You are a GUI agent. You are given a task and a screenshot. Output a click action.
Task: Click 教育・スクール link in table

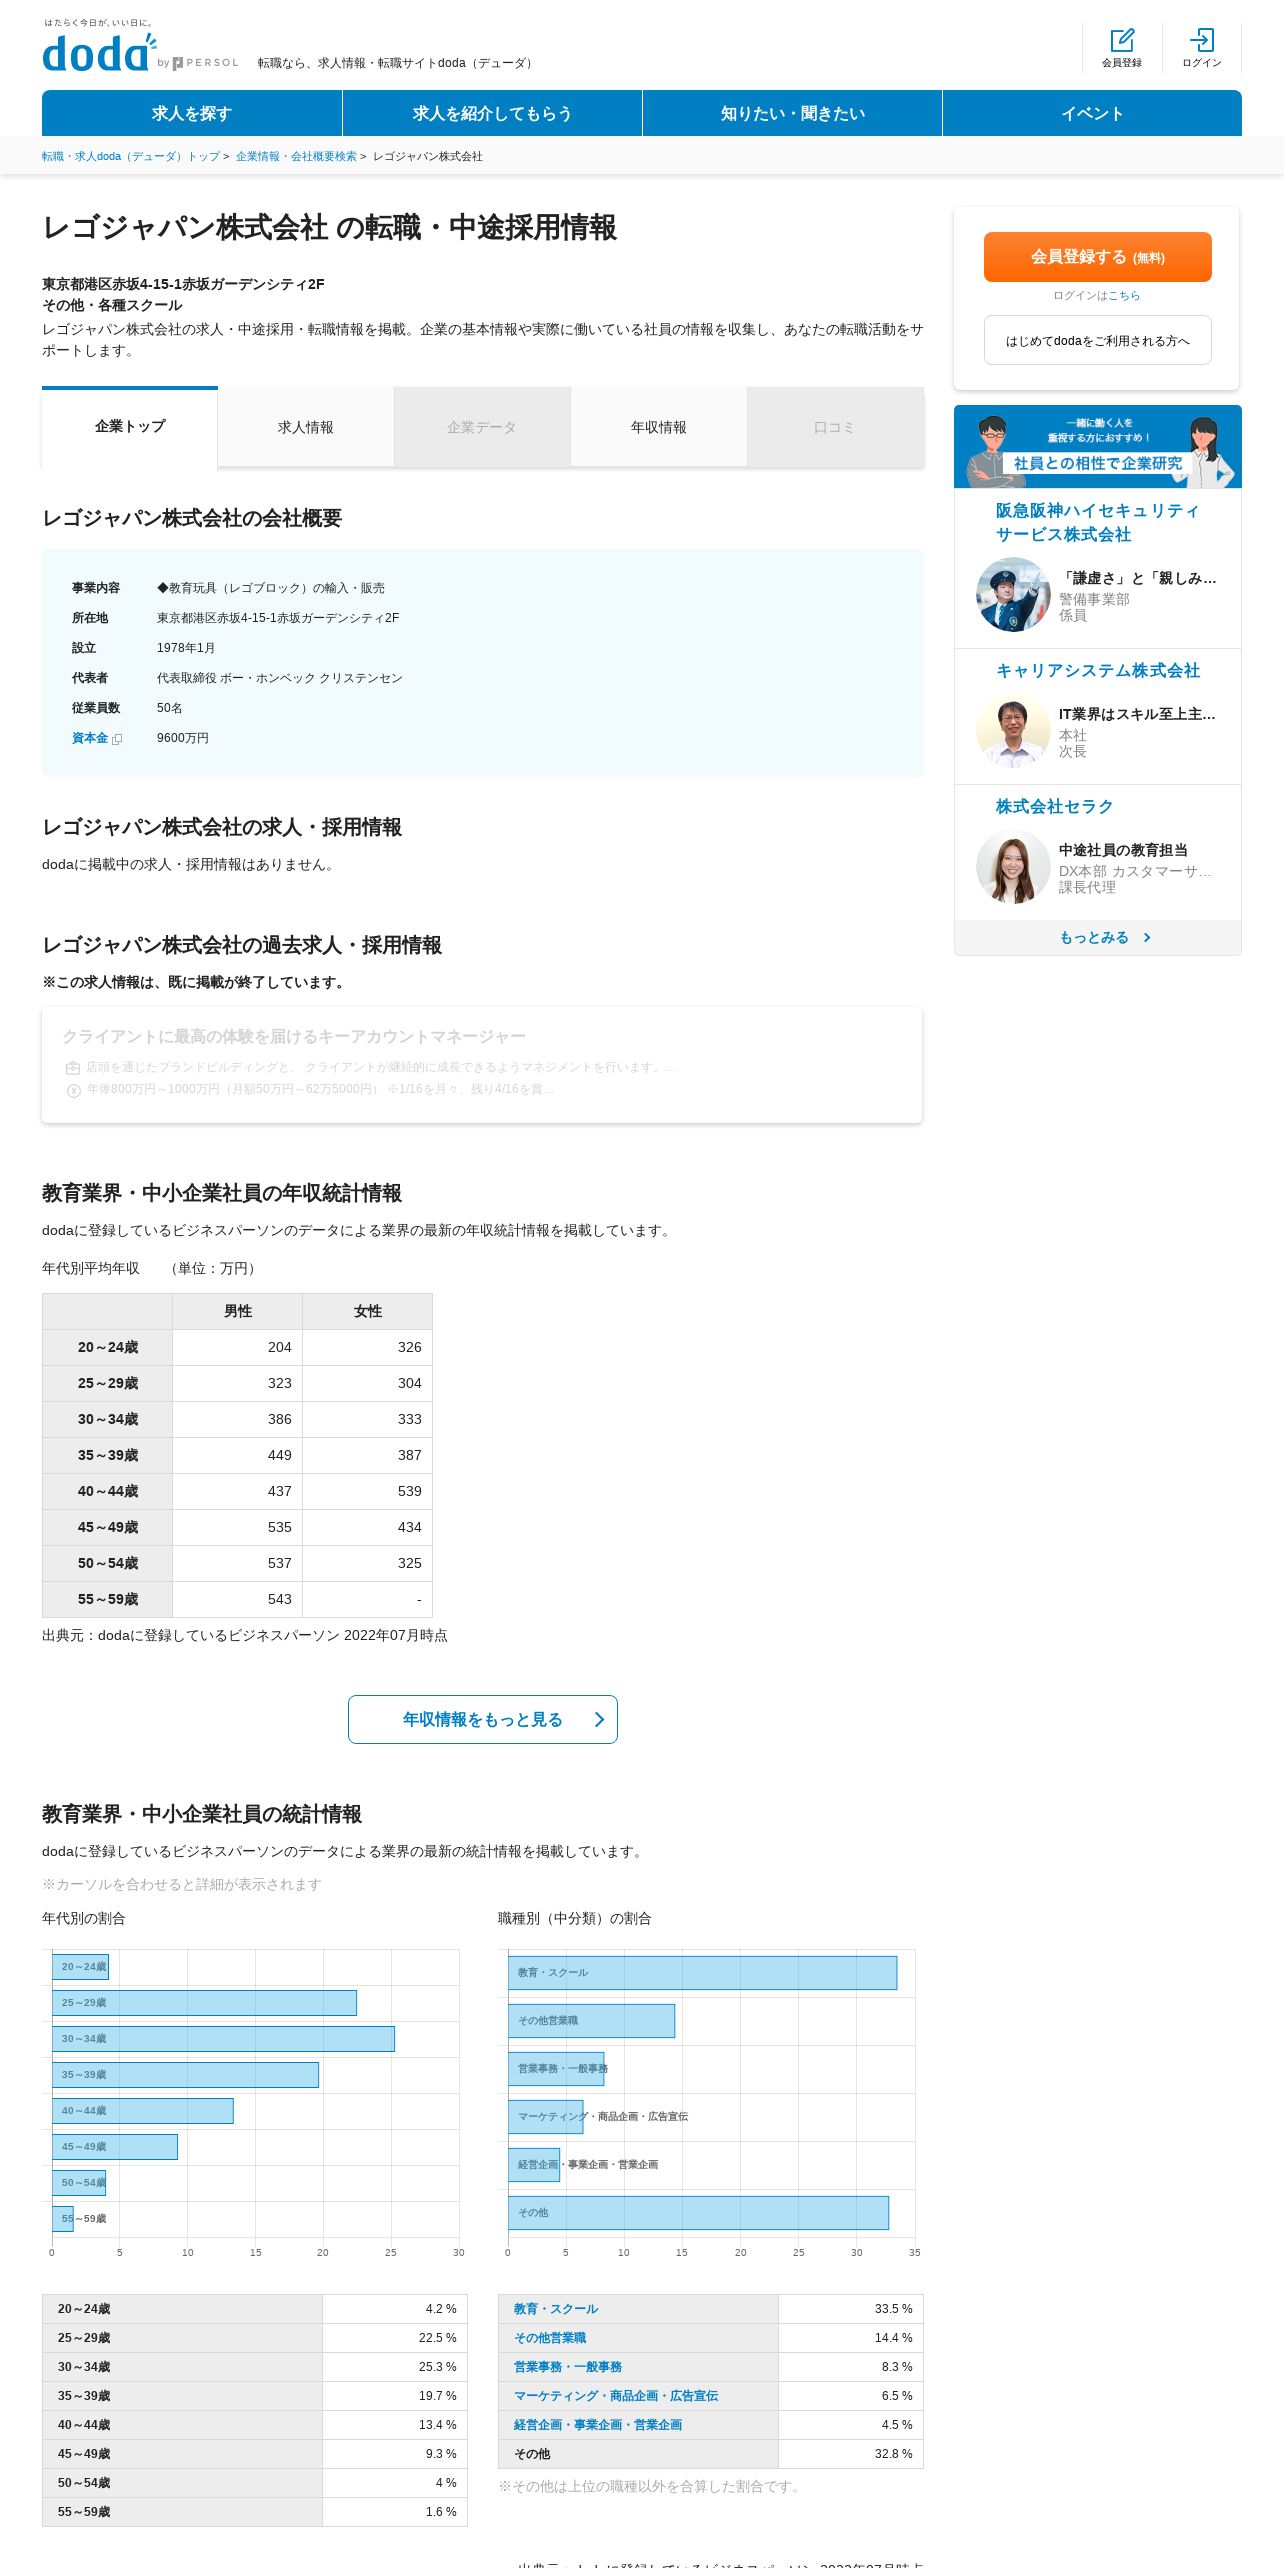click(556, 2309)
